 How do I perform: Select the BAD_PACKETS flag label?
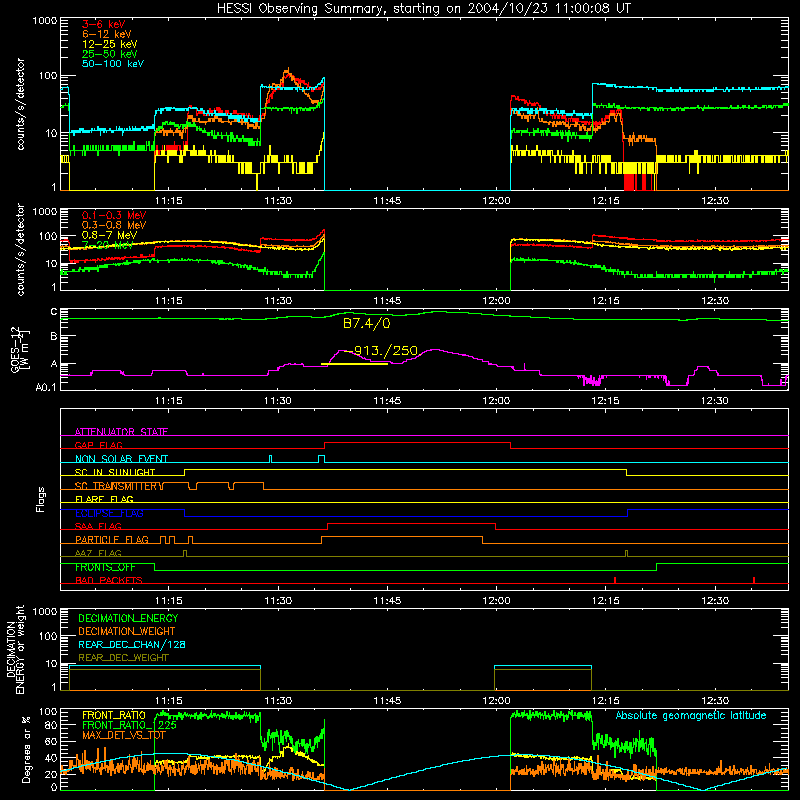pyautogui.click(x=109, y=580)
